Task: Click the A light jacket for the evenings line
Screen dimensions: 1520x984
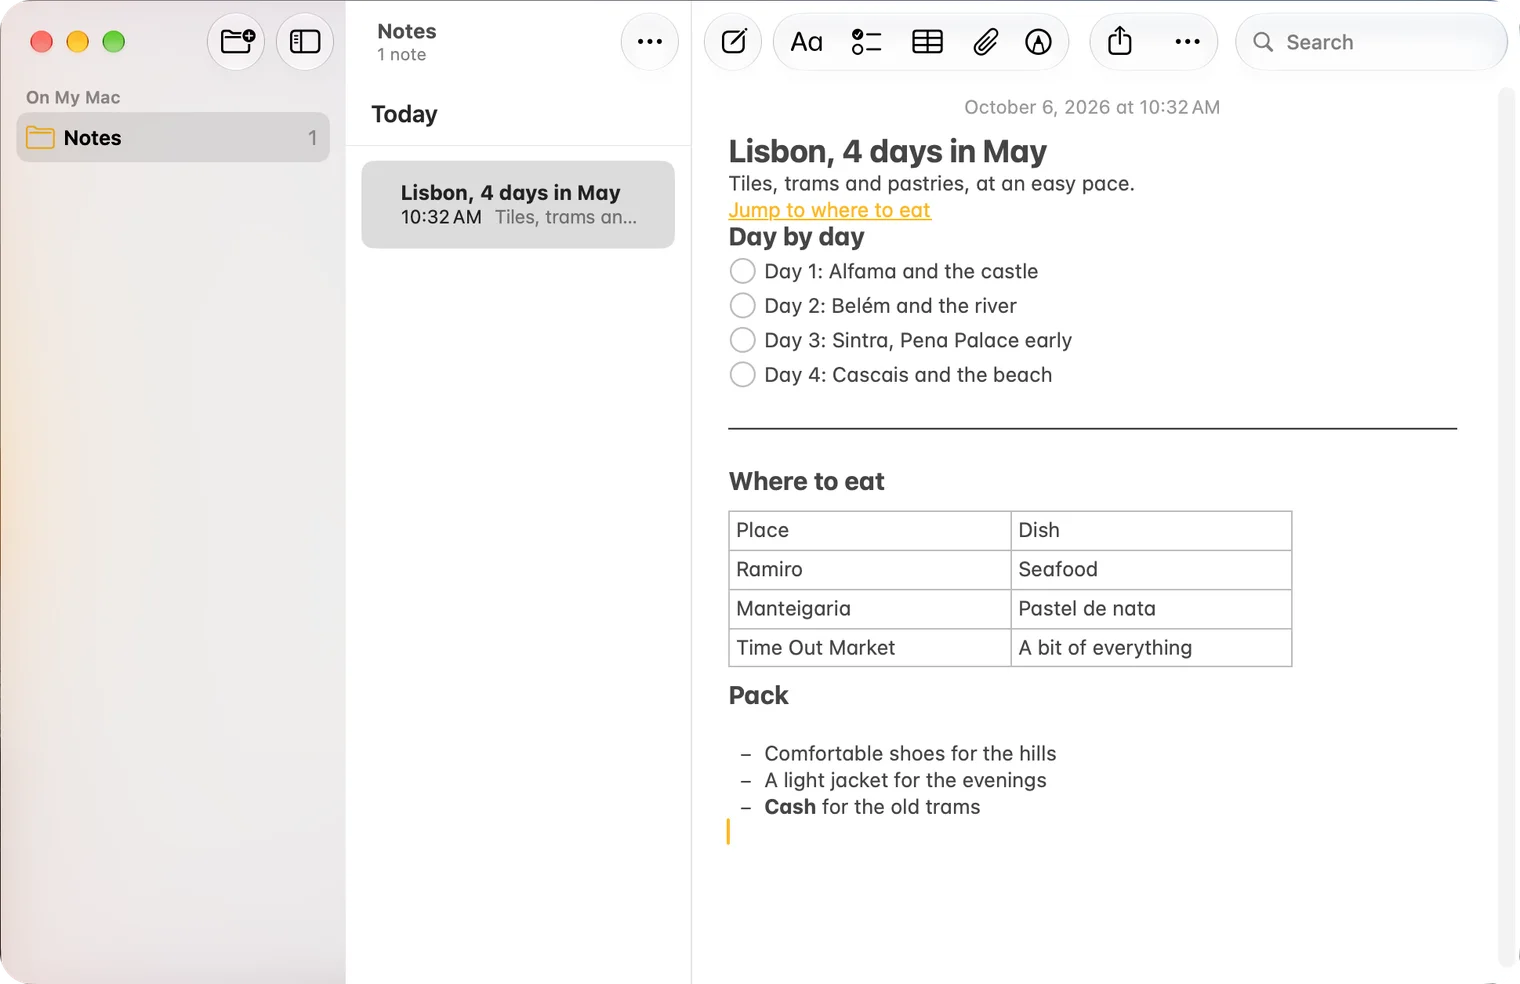Action: point(905,781)
